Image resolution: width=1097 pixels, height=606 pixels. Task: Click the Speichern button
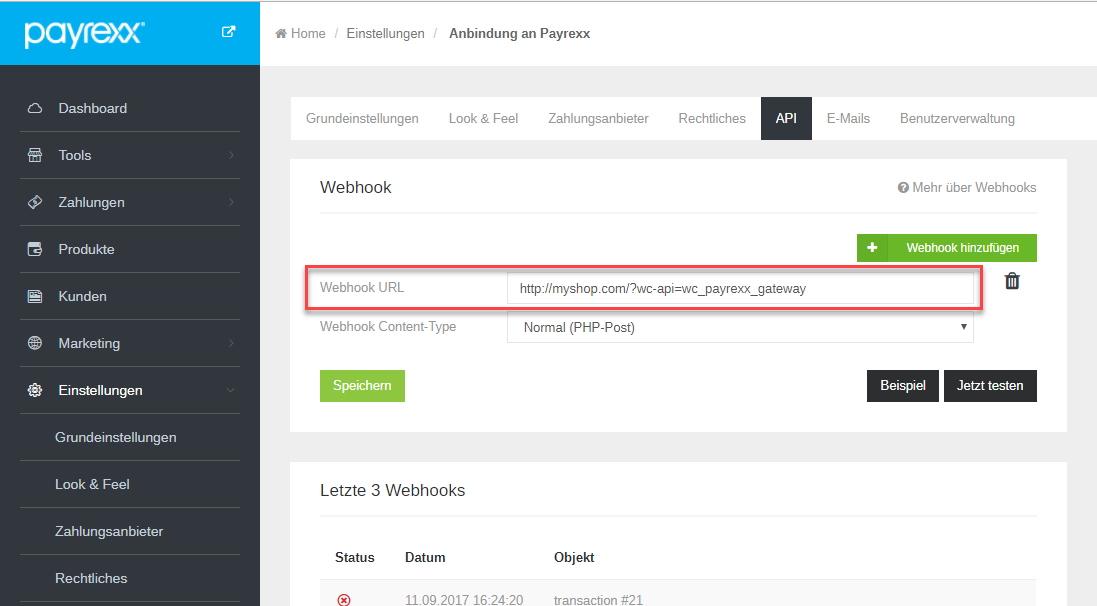click(x=362, y=386)
